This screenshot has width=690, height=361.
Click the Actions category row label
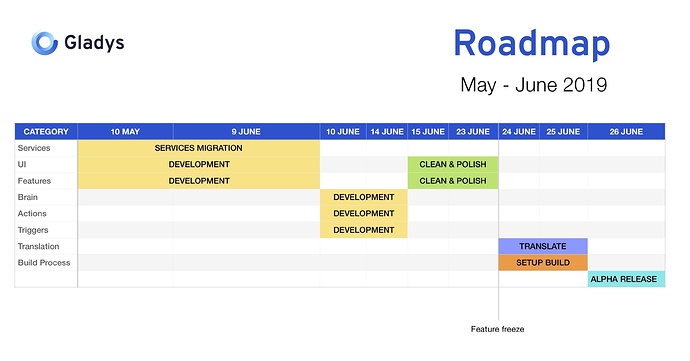tap(32, 214)
